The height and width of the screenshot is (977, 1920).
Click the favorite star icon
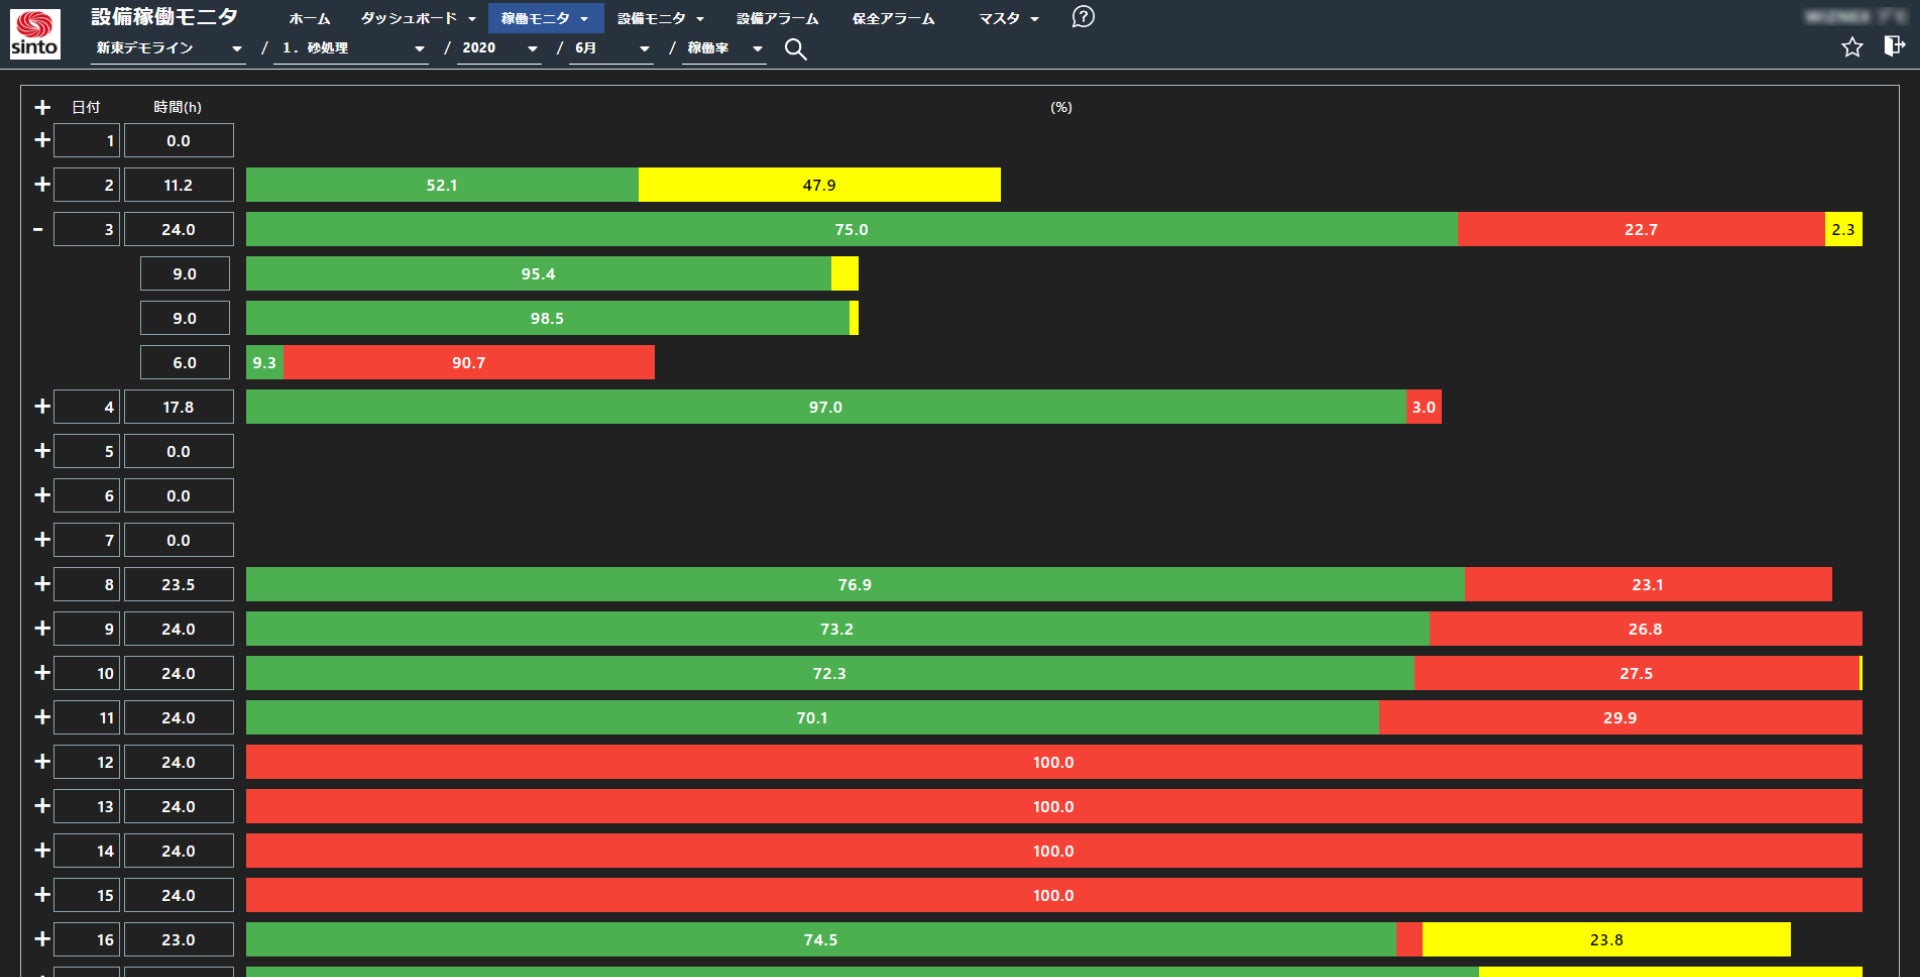[1852, 47]
